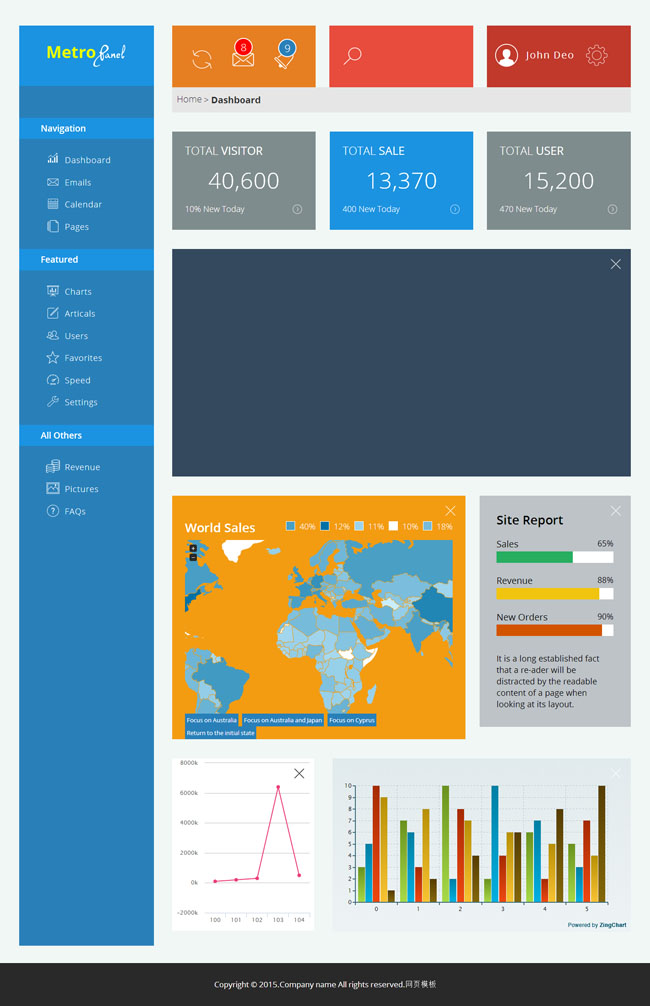650x1006 pixels.
Task: Toggle the 12% legend box
Action: 325,526
